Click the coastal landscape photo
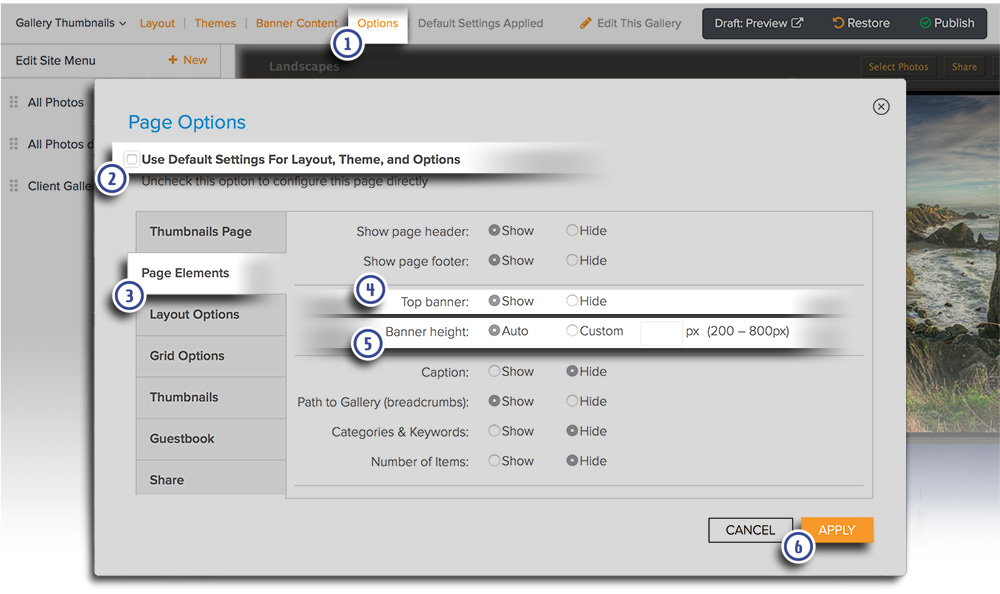 coord(953,263)
